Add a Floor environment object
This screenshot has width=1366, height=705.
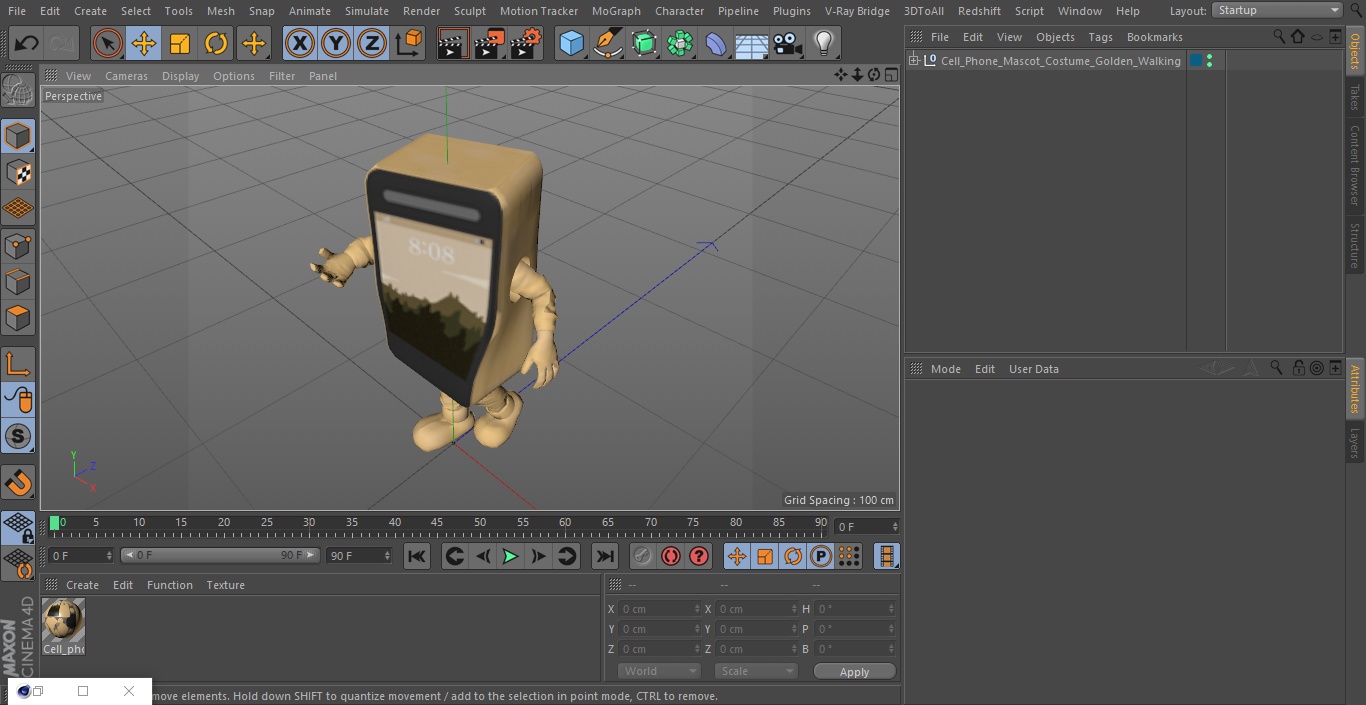coord(751,43)
